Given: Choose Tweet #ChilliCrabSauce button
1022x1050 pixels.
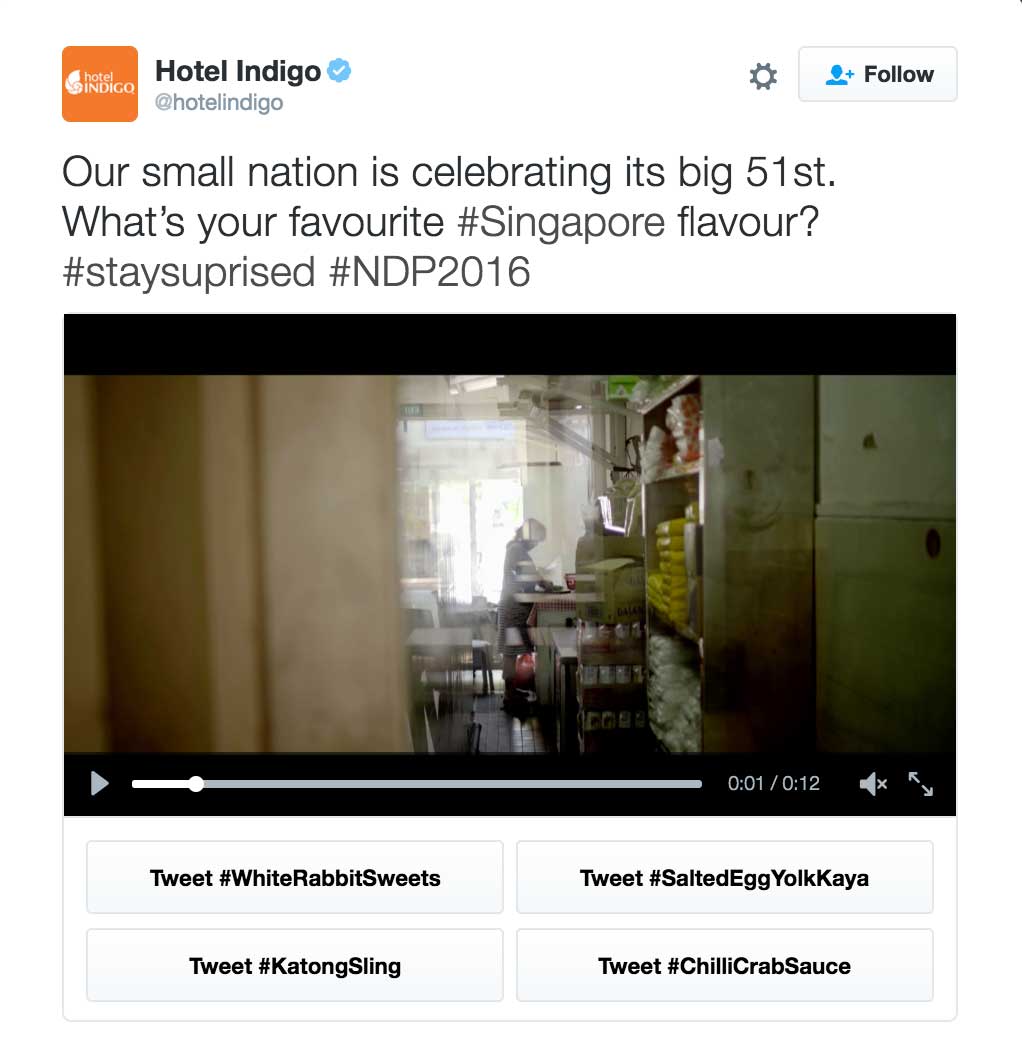Looking at the screenshot, I should pos(725,965).
